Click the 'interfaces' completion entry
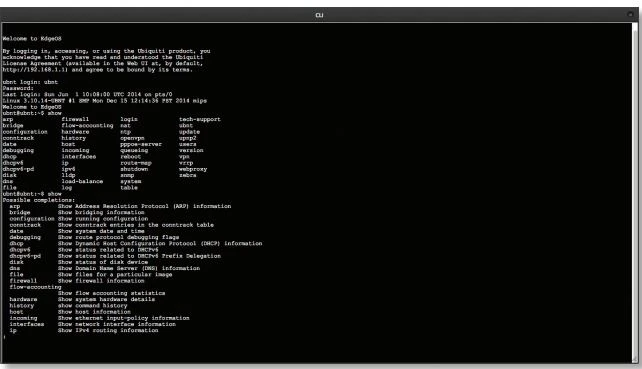The width and height of the screenshot is (642, 369). (x=27, y=324)
